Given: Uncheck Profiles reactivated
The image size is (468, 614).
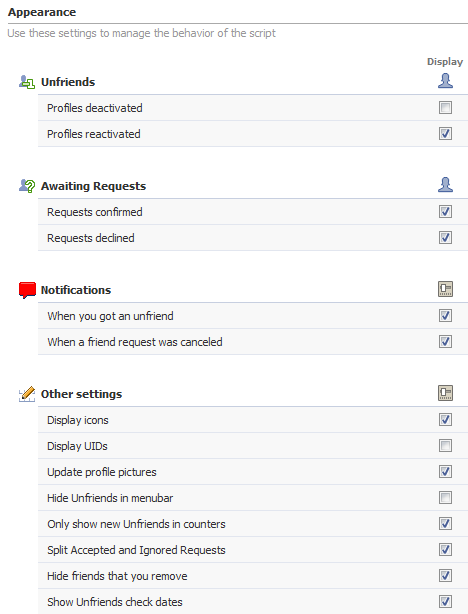Looking at the screenshot, I should pyautogui.click(x=445, y=134).
